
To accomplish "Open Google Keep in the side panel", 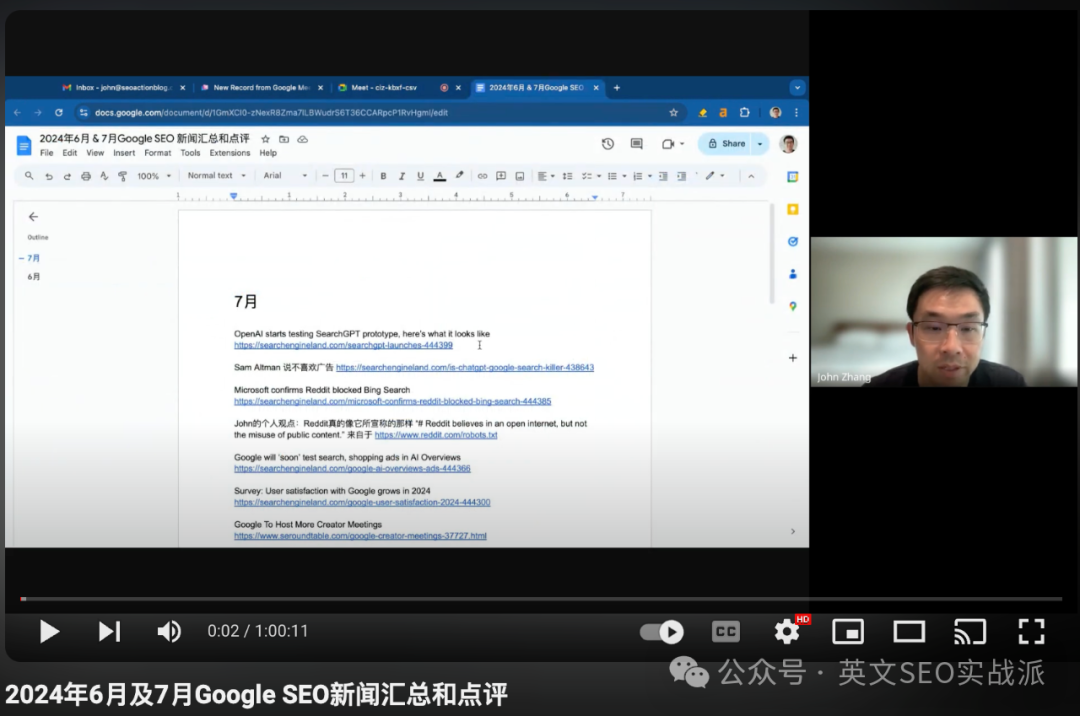I will coord(793,209).
